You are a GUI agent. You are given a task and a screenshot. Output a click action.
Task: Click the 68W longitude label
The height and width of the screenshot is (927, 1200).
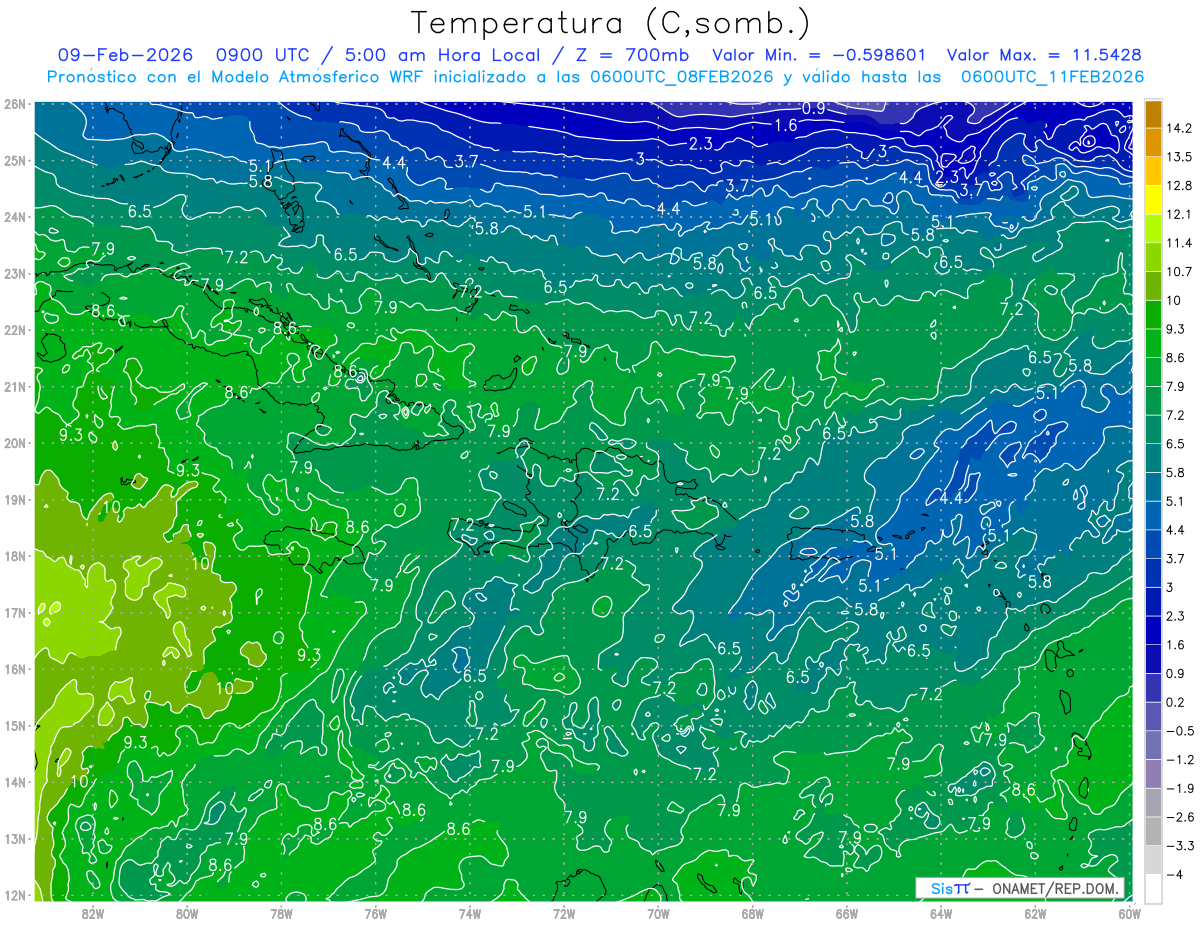coord(753,913)
